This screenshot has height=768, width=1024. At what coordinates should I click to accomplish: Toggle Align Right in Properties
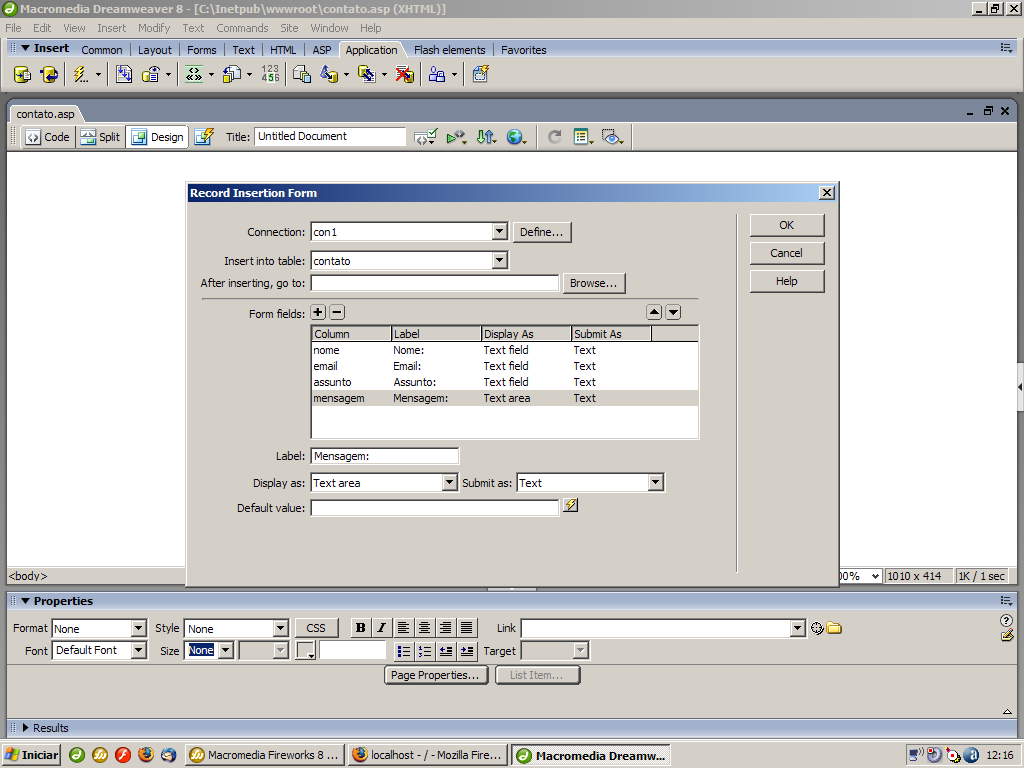pyautogui.click(x=445, y=628)
